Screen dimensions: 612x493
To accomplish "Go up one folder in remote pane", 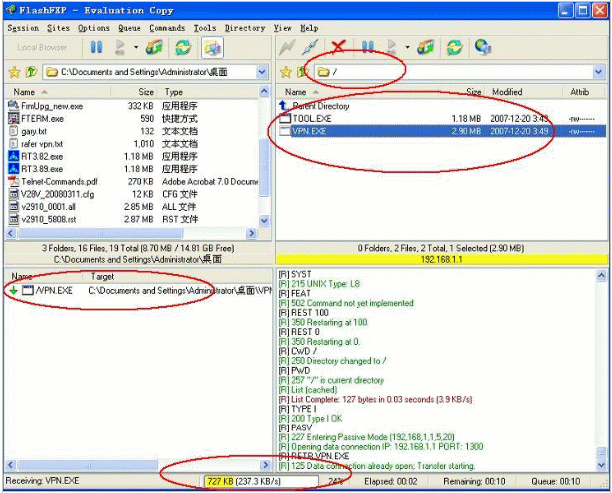I will point(302,72).
